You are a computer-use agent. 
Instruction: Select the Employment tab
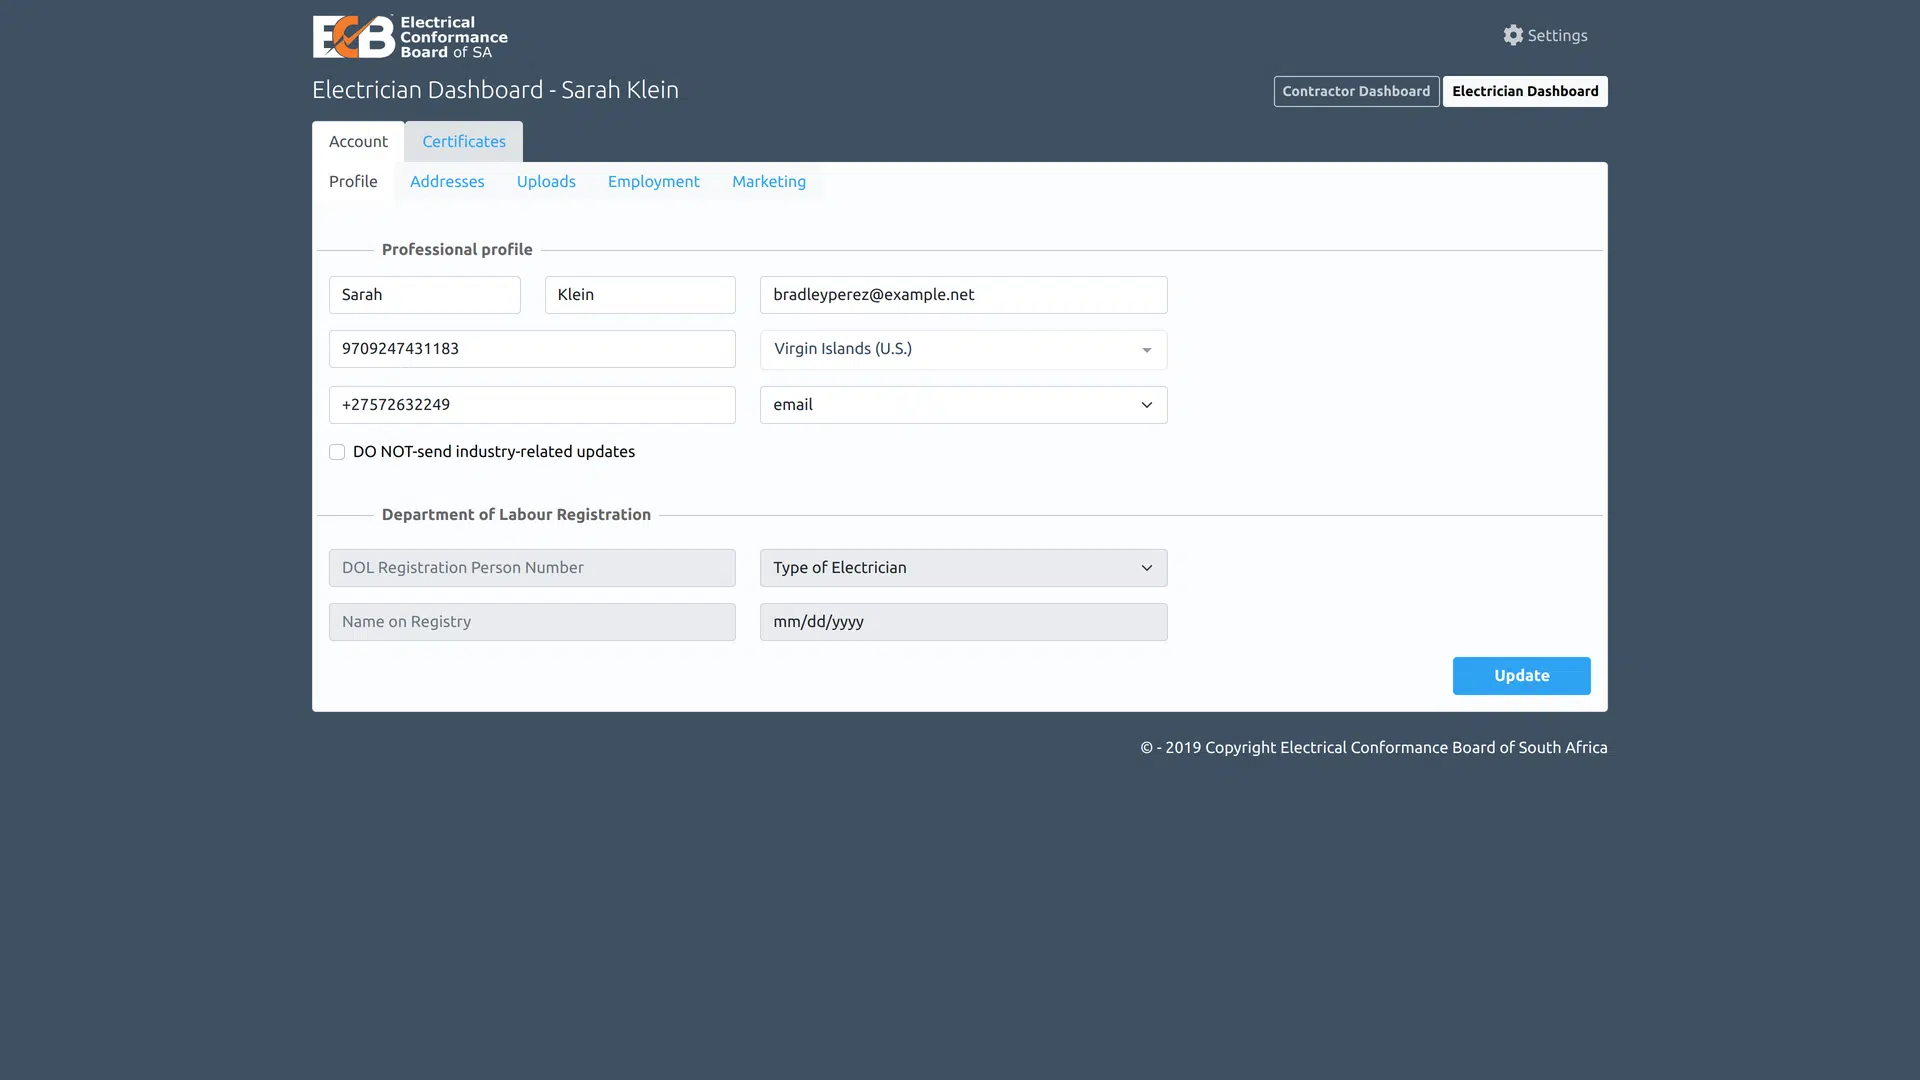(x=654, y=182)
